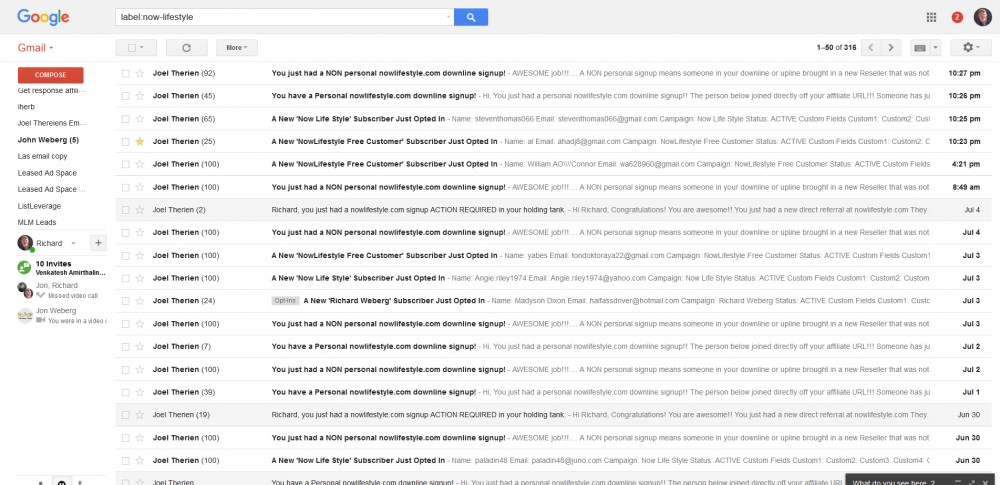This screenshot has height=485, width=1000.
Task: Select the Joel Therien (2) message checkbox
Action: click(126, 210)
